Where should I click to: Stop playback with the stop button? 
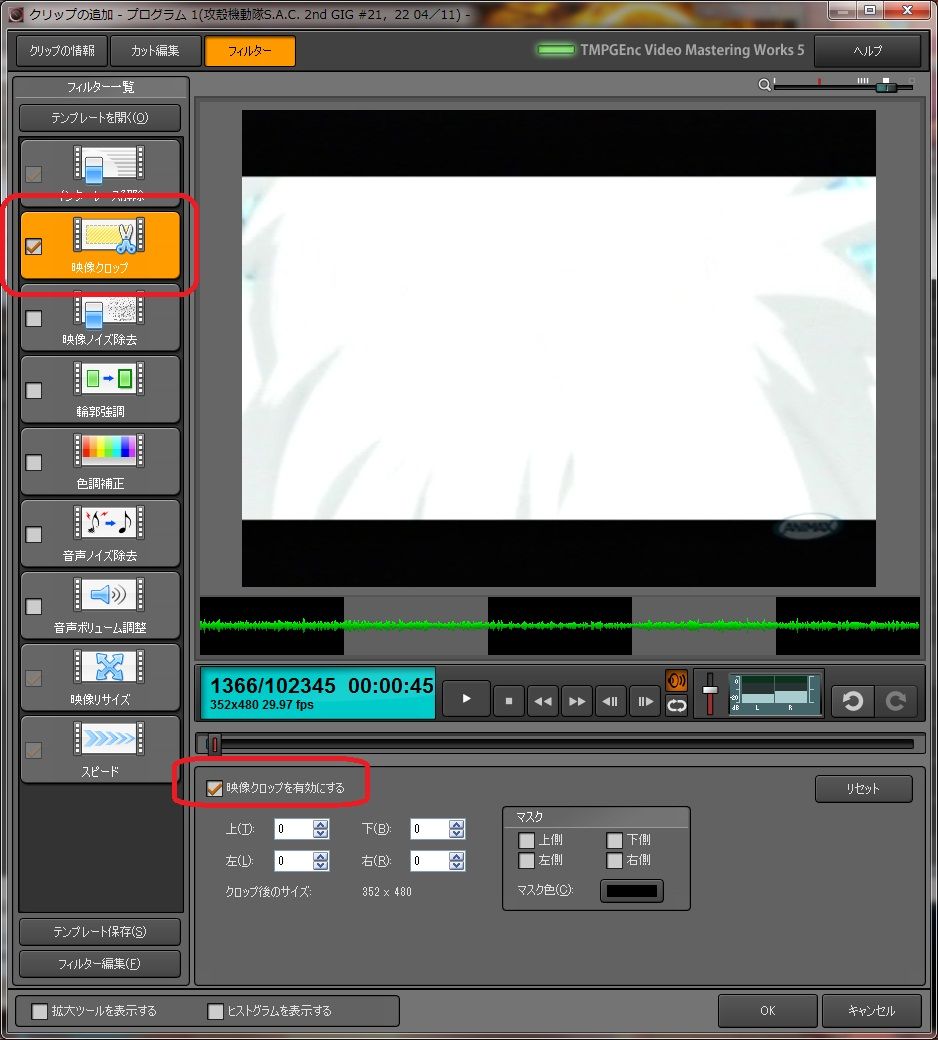click(x=509, y=701)
